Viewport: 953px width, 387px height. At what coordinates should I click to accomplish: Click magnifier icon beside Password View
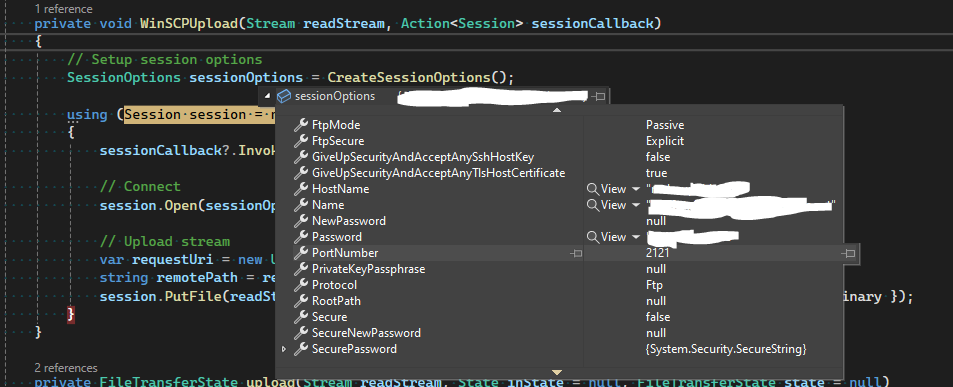pos(592,237)
